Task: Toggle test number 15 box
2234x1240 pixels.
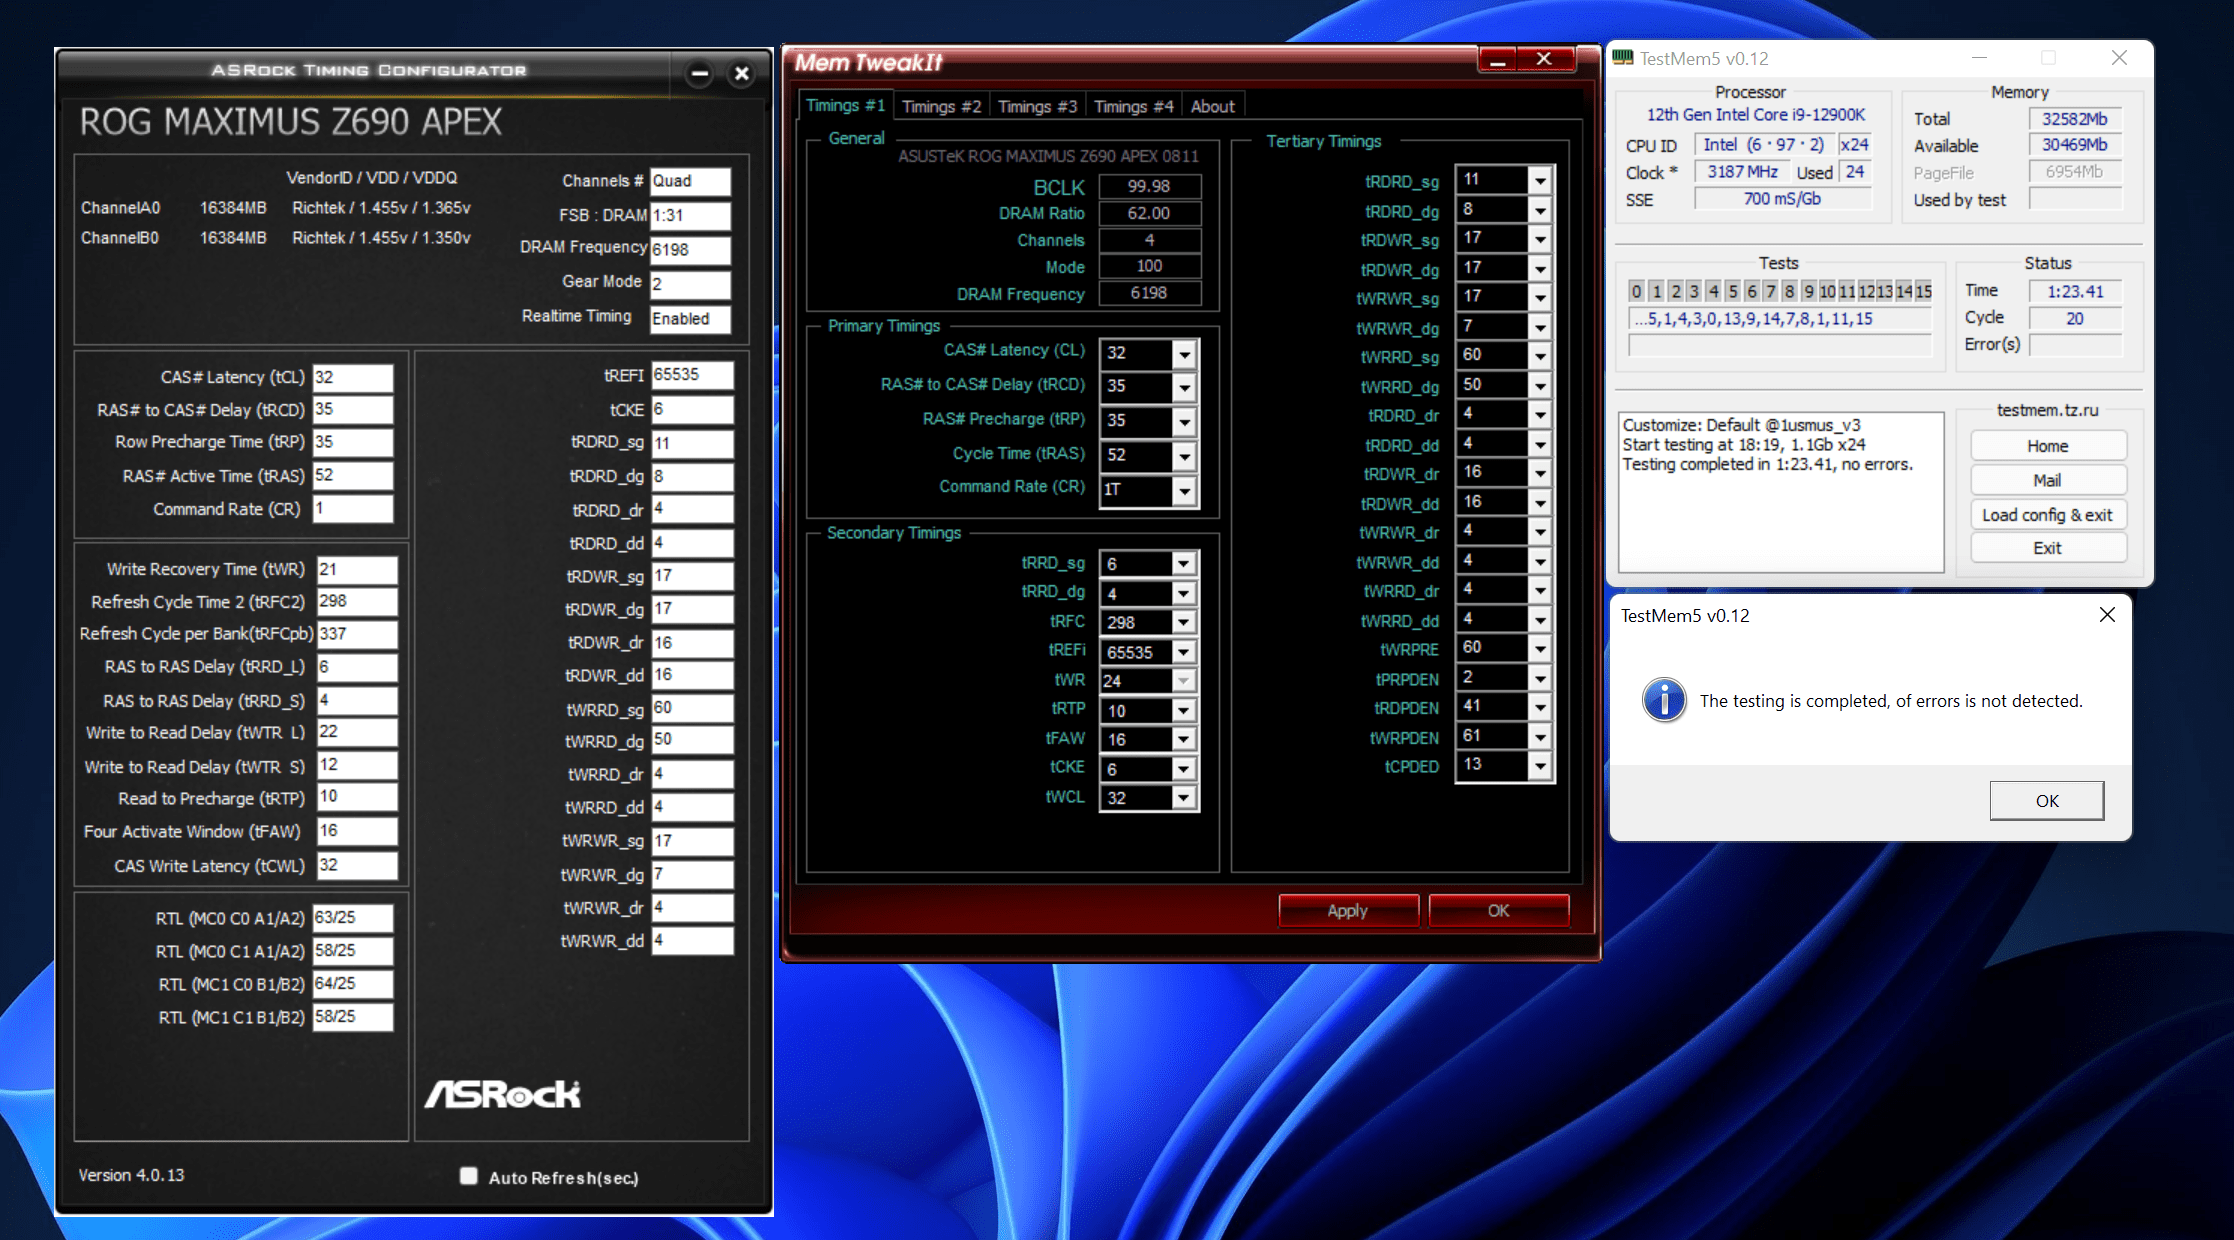Action: tap(1923, 291)
